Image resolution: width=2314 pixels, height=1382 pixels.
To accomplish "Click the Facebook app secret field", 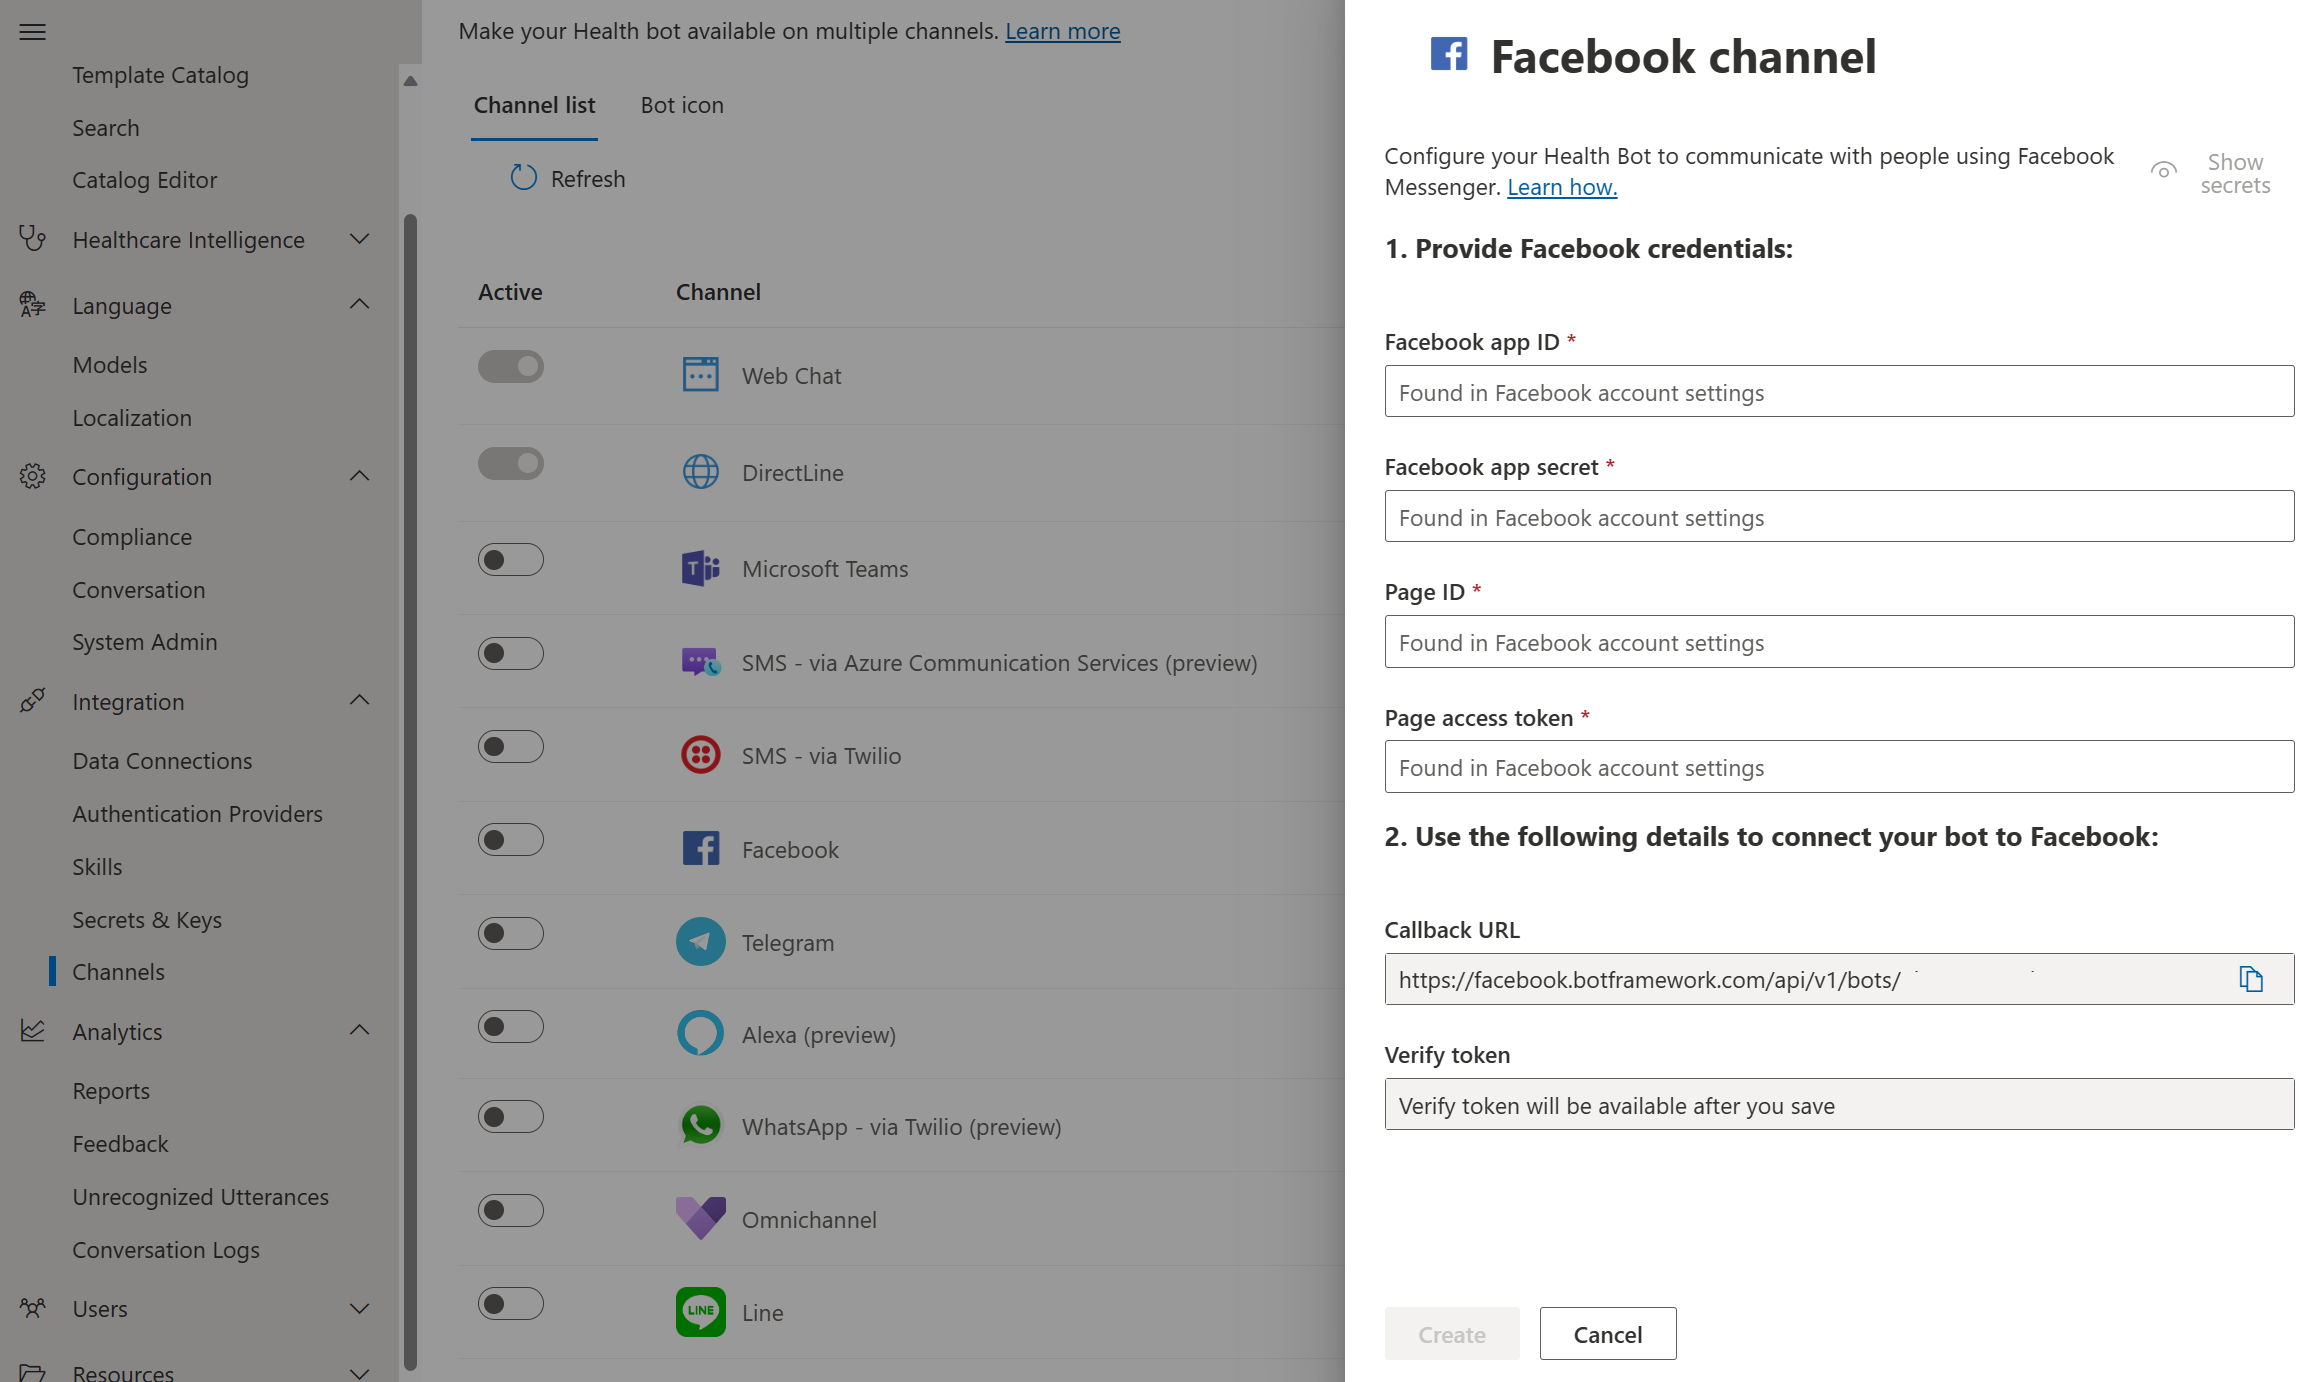I will 1839,516.
